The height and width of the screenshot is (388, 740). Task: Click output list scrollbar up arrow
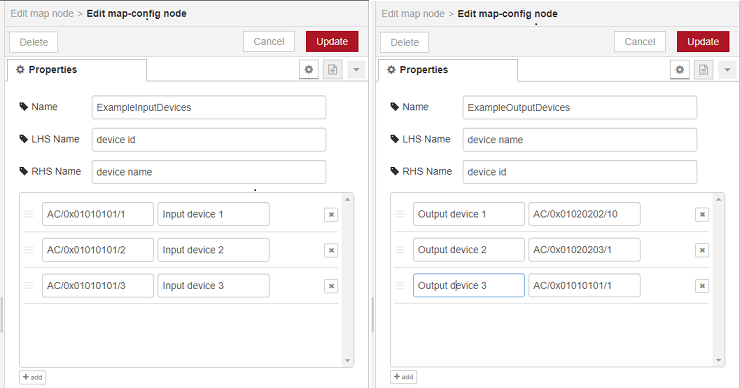point(718,200)
